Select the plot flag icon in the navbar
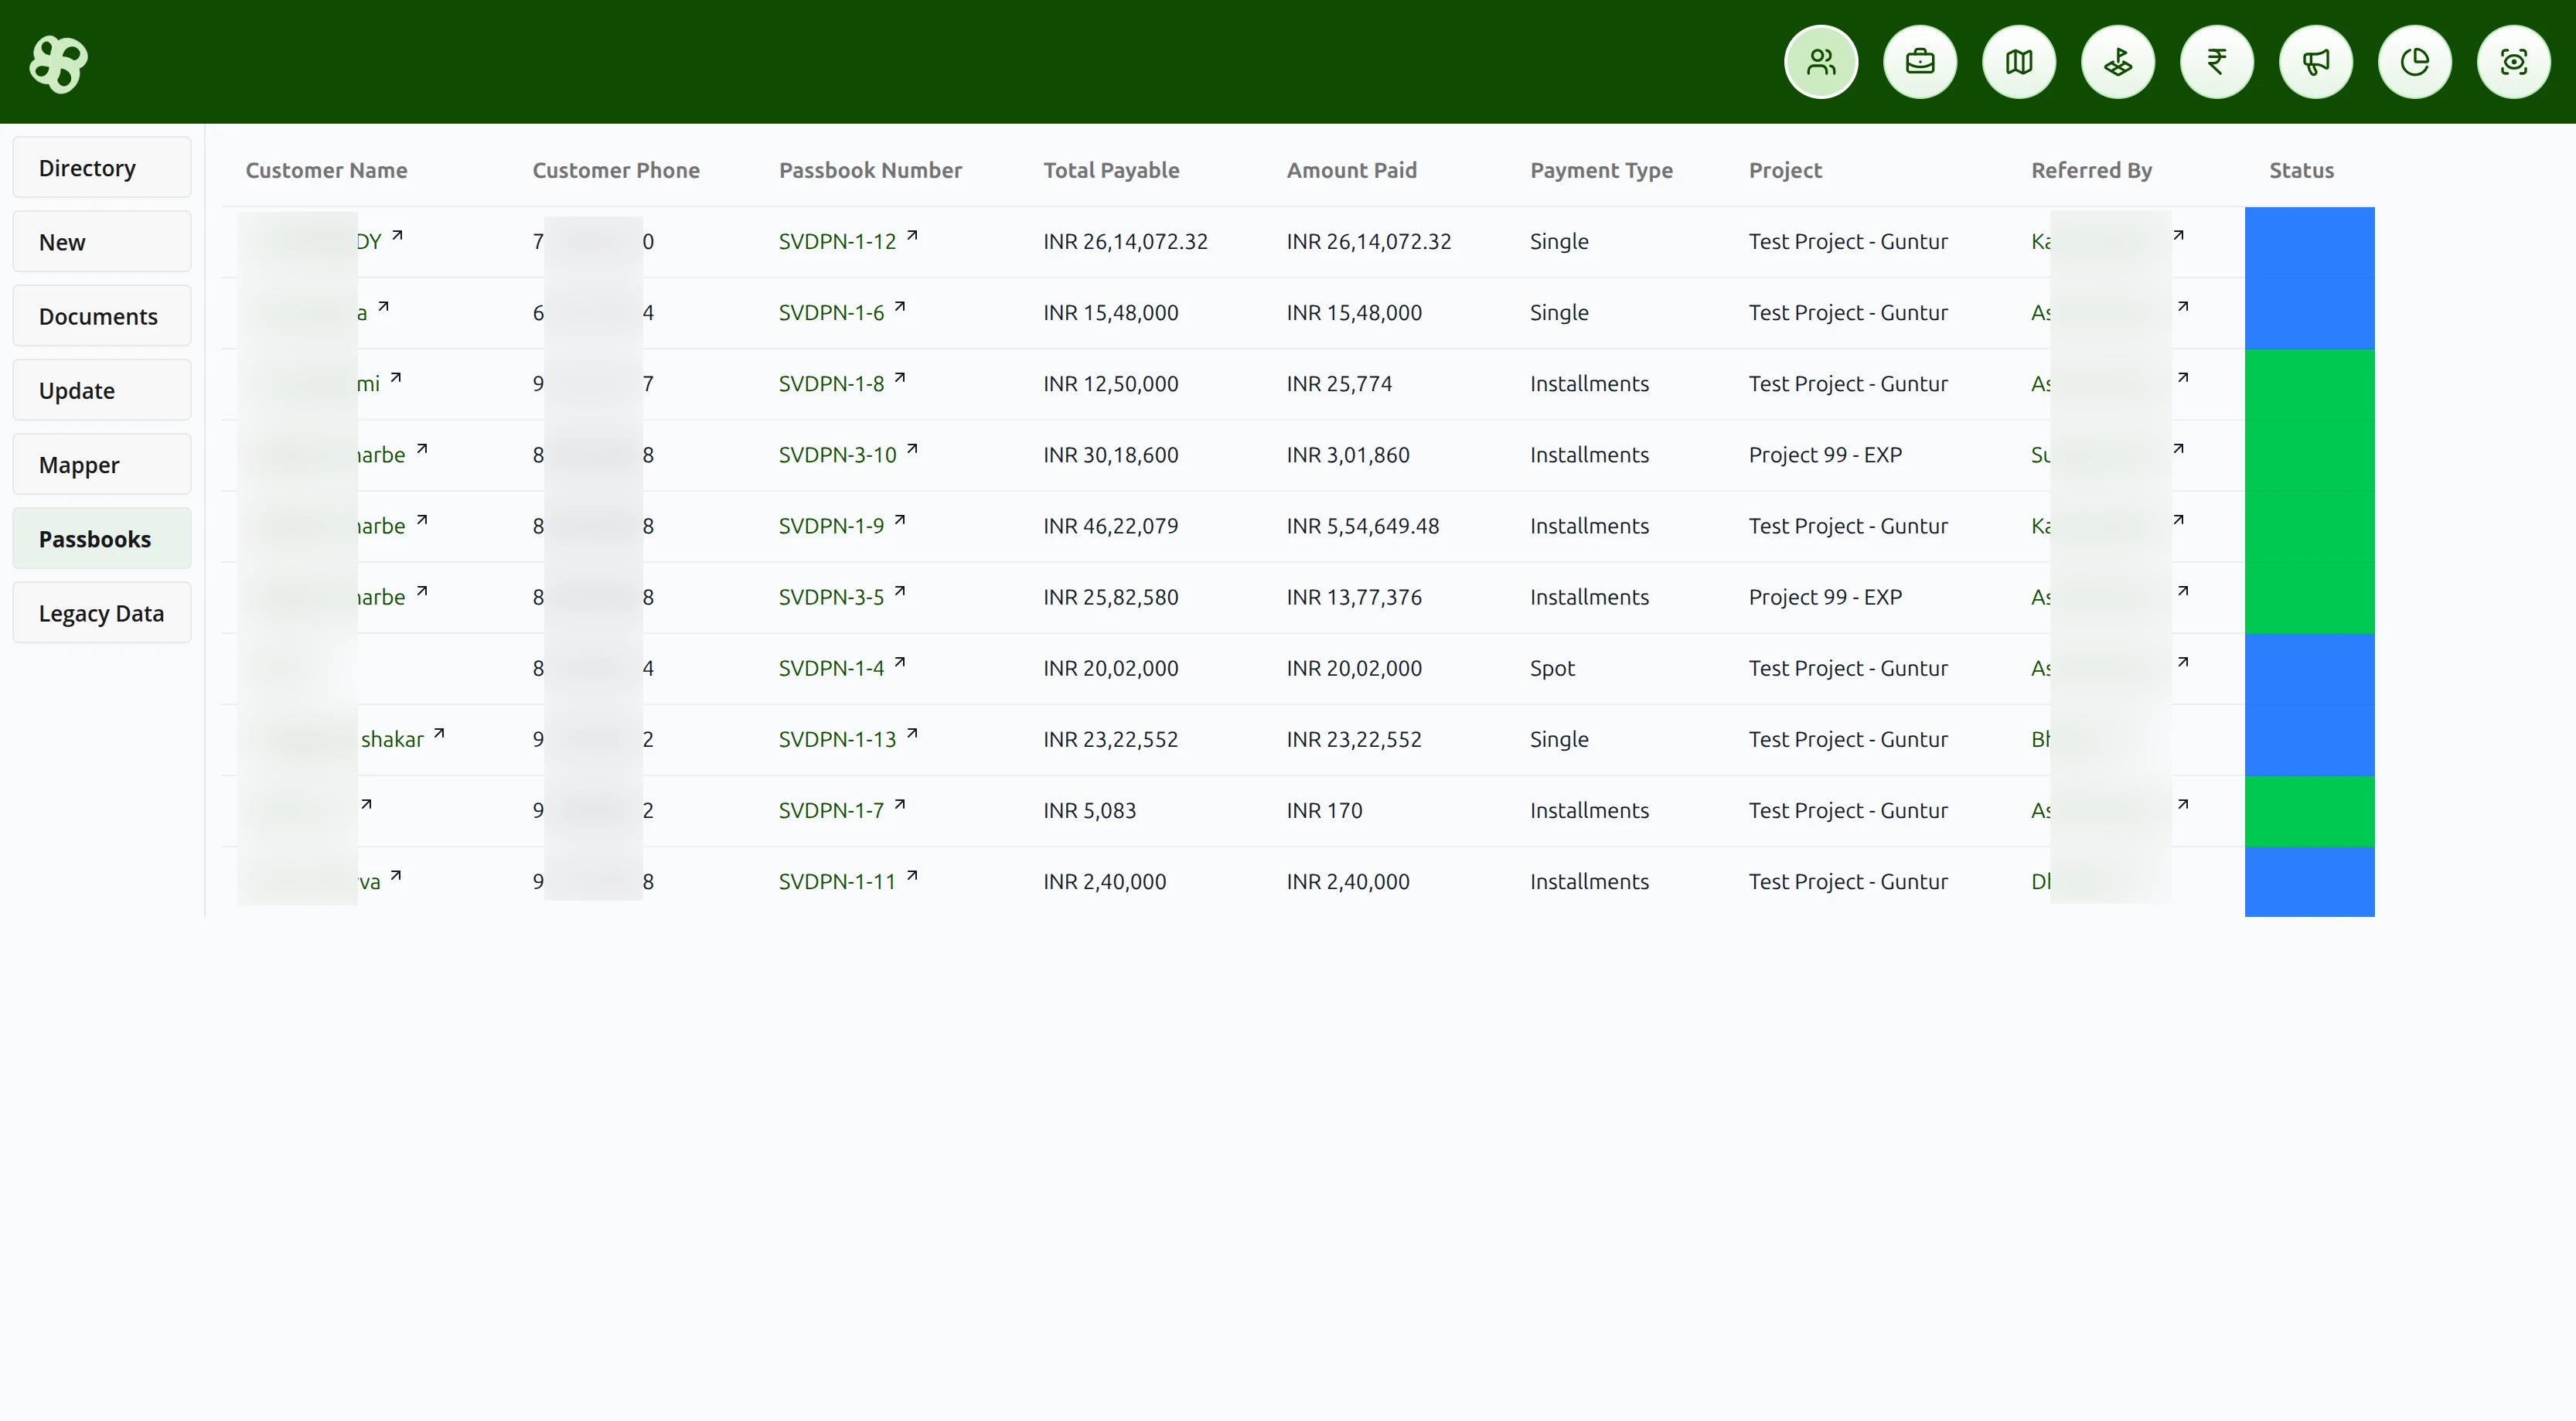 pyautogui.click(x=2117, y=61)
